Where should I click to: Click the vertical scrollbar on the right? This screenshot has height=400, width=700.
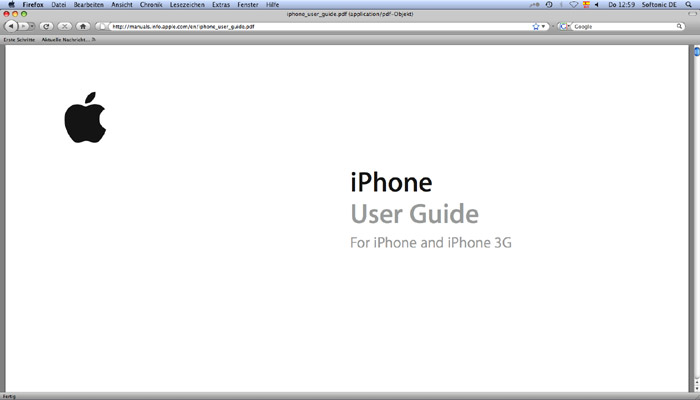695,200
